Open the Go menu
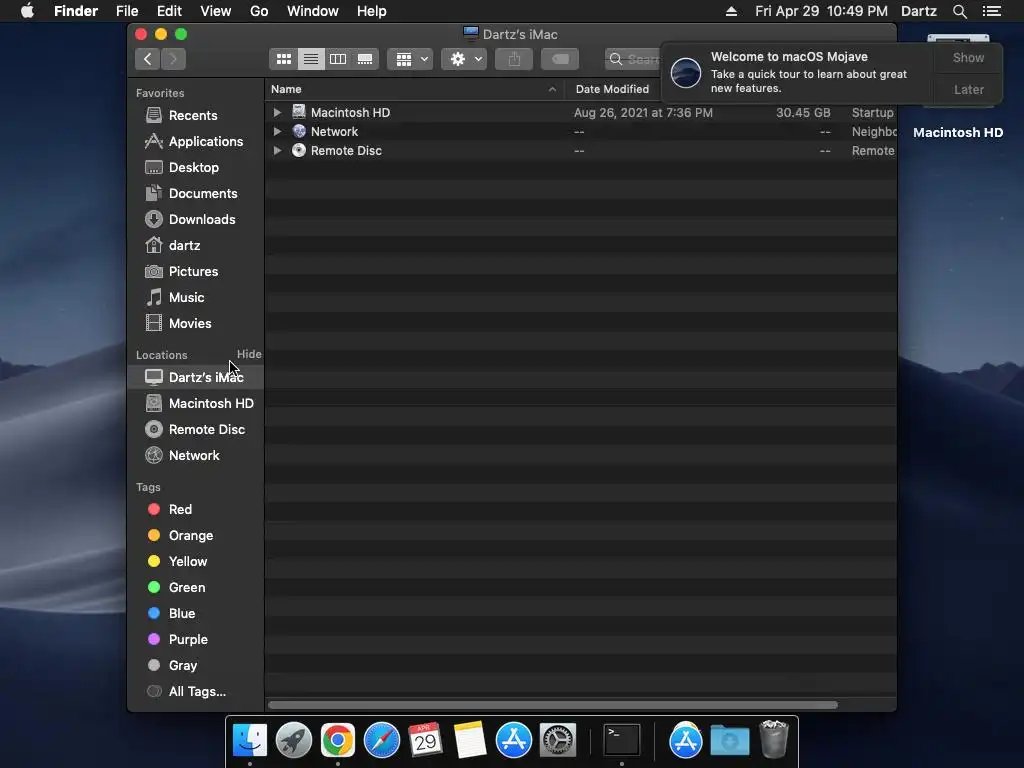The height and width of the screenshot is (768, 1024). (259, 11)
